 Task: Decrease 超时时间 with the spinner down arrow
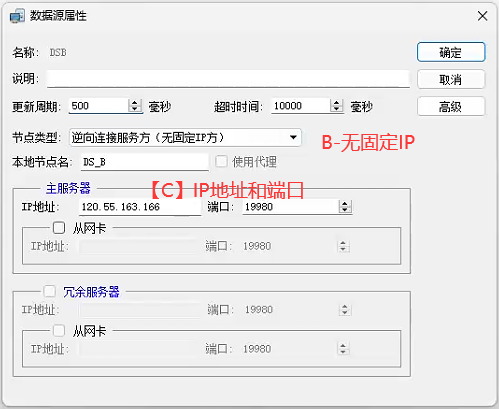[337, 110]
